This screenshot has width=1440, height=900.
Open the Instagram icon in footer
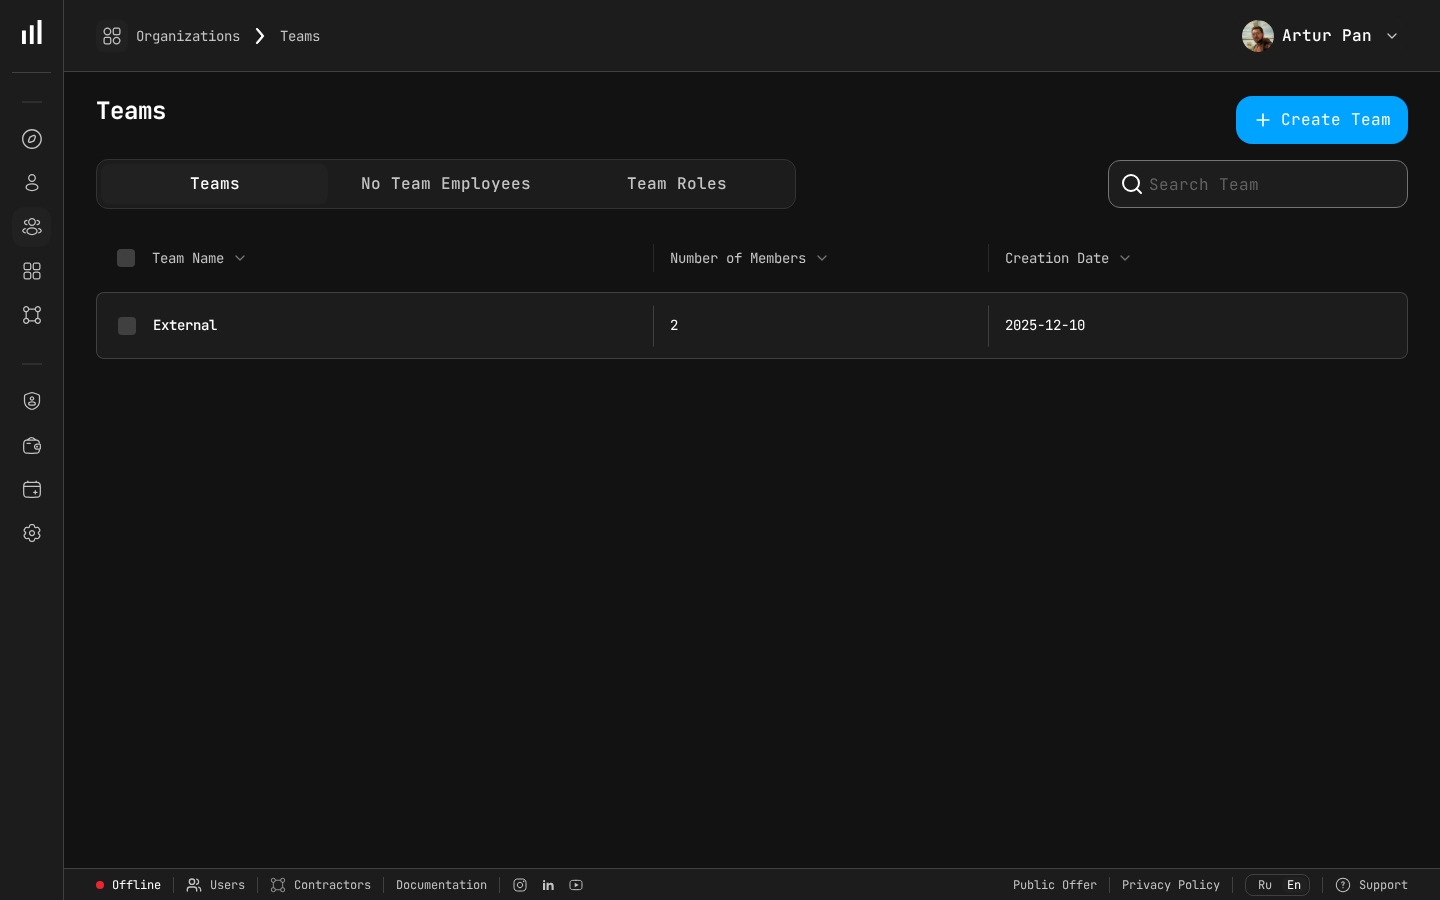(x=520, y=885)
